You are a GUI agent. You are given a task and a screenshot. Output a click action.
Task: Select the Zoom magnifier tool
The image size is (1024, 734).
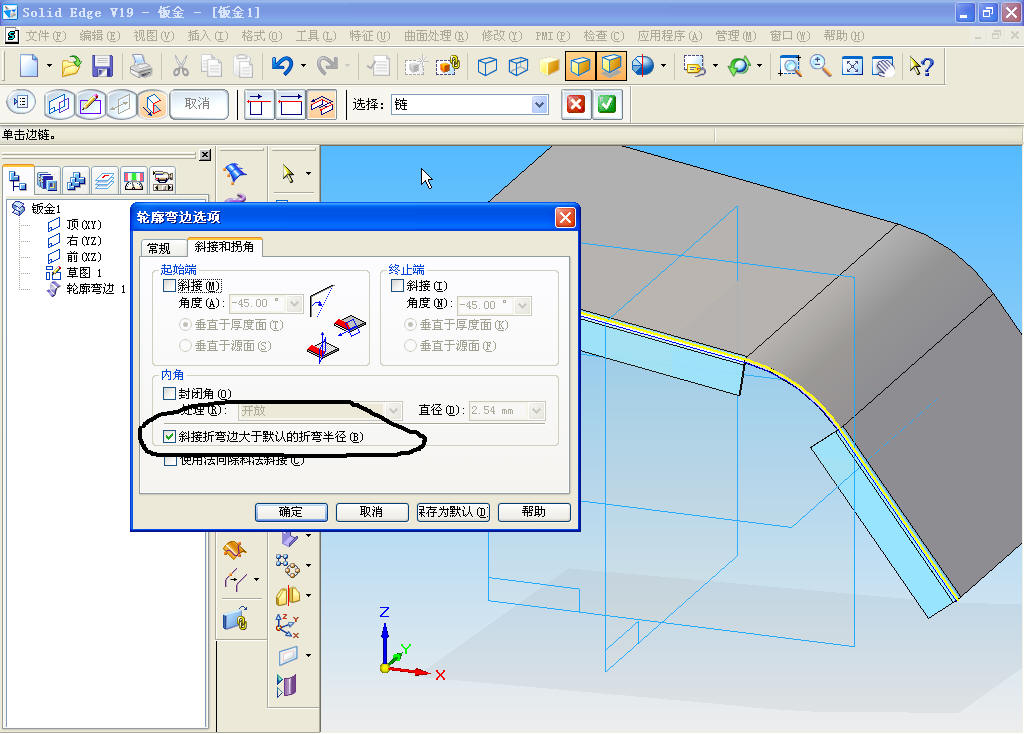coord(821,66)
